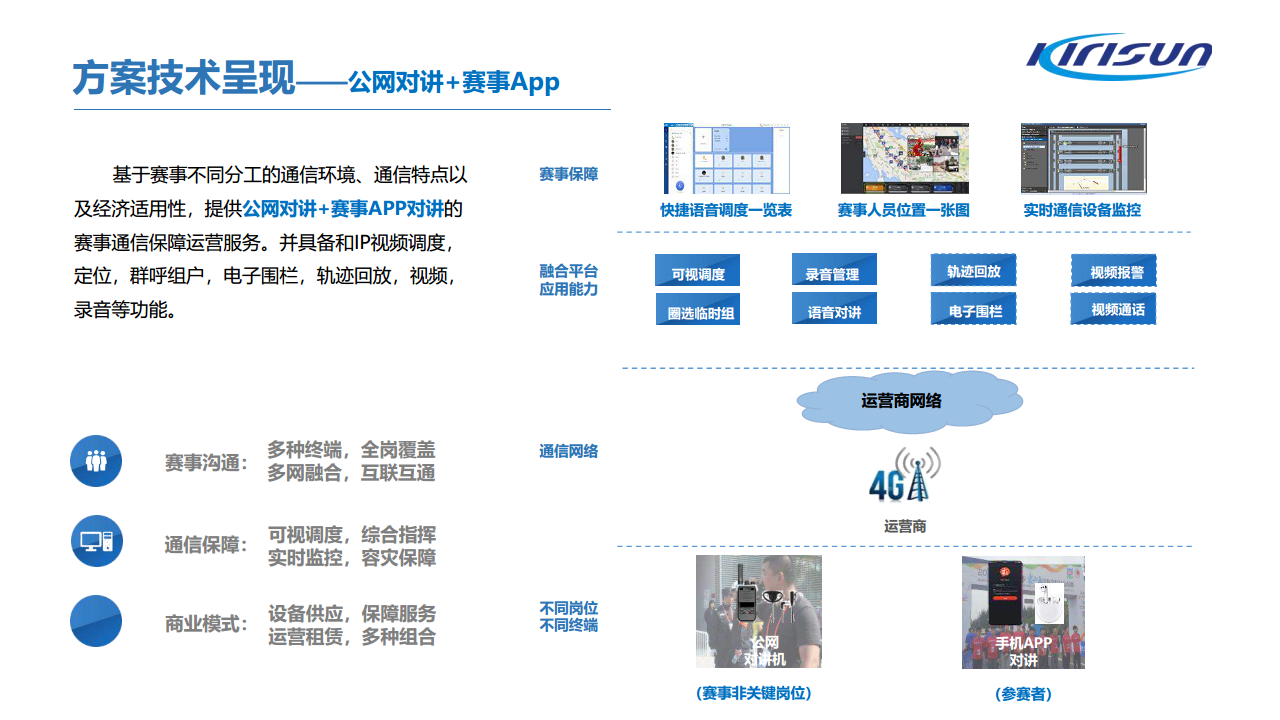Click the 不同岗位 不同终端 label
Viewport: 1280px width, 720px height.
point(568,616)
